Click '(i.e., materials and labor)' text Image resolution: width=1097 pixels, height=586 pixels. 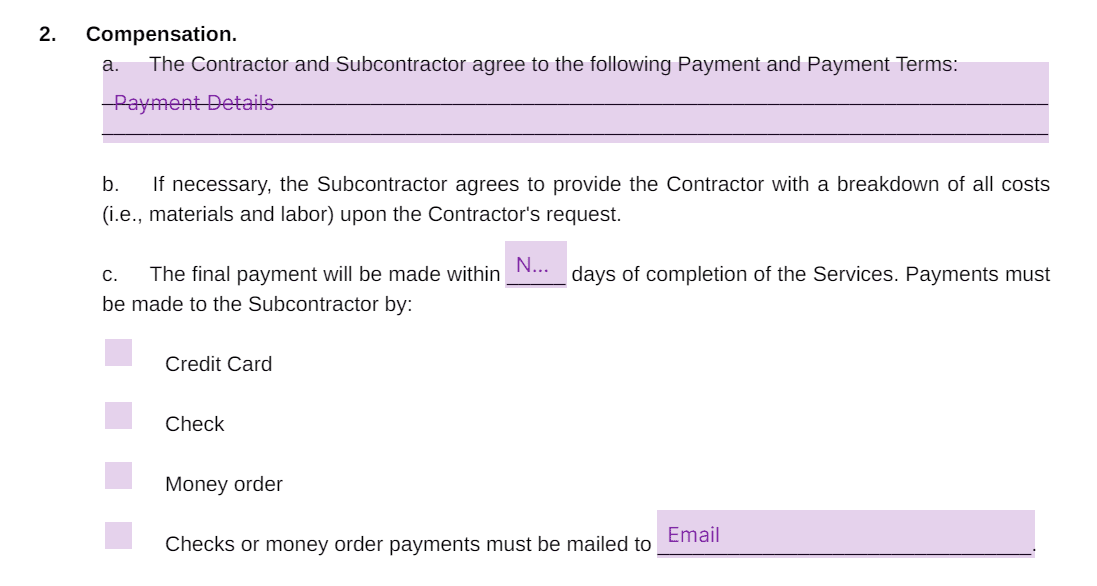tap(218, 214)
